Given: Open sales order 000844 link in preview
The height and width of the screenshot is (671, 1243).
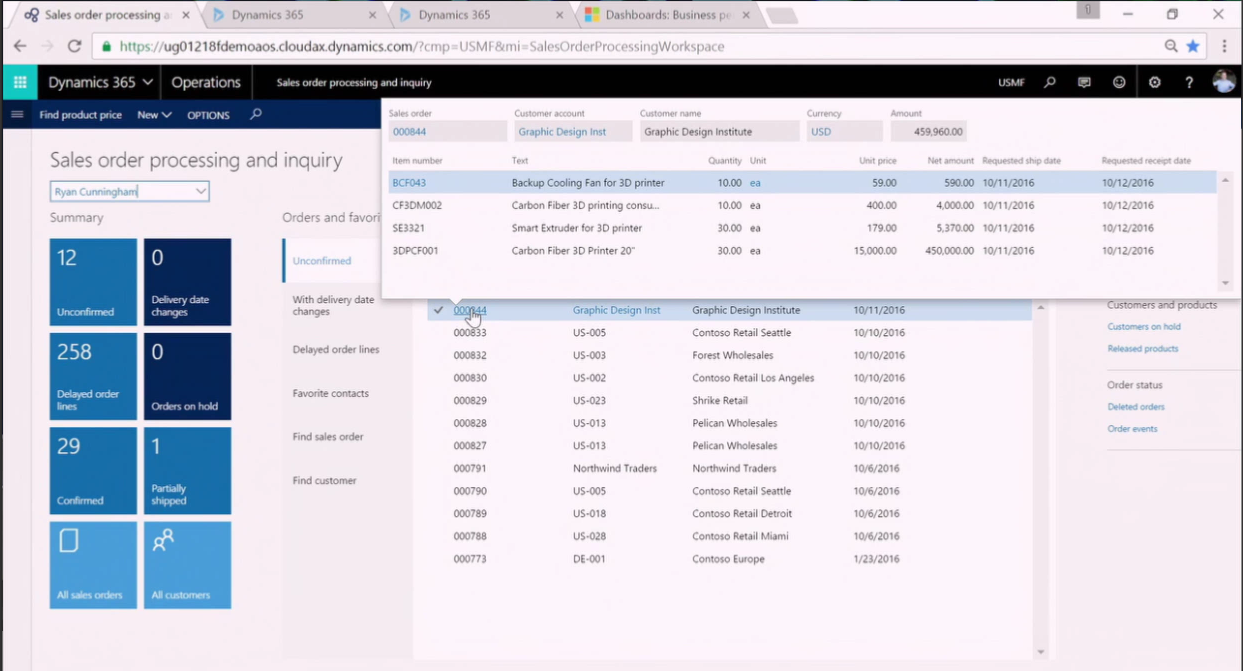Looking at the screenshot, I should click(x=409, y=132).
